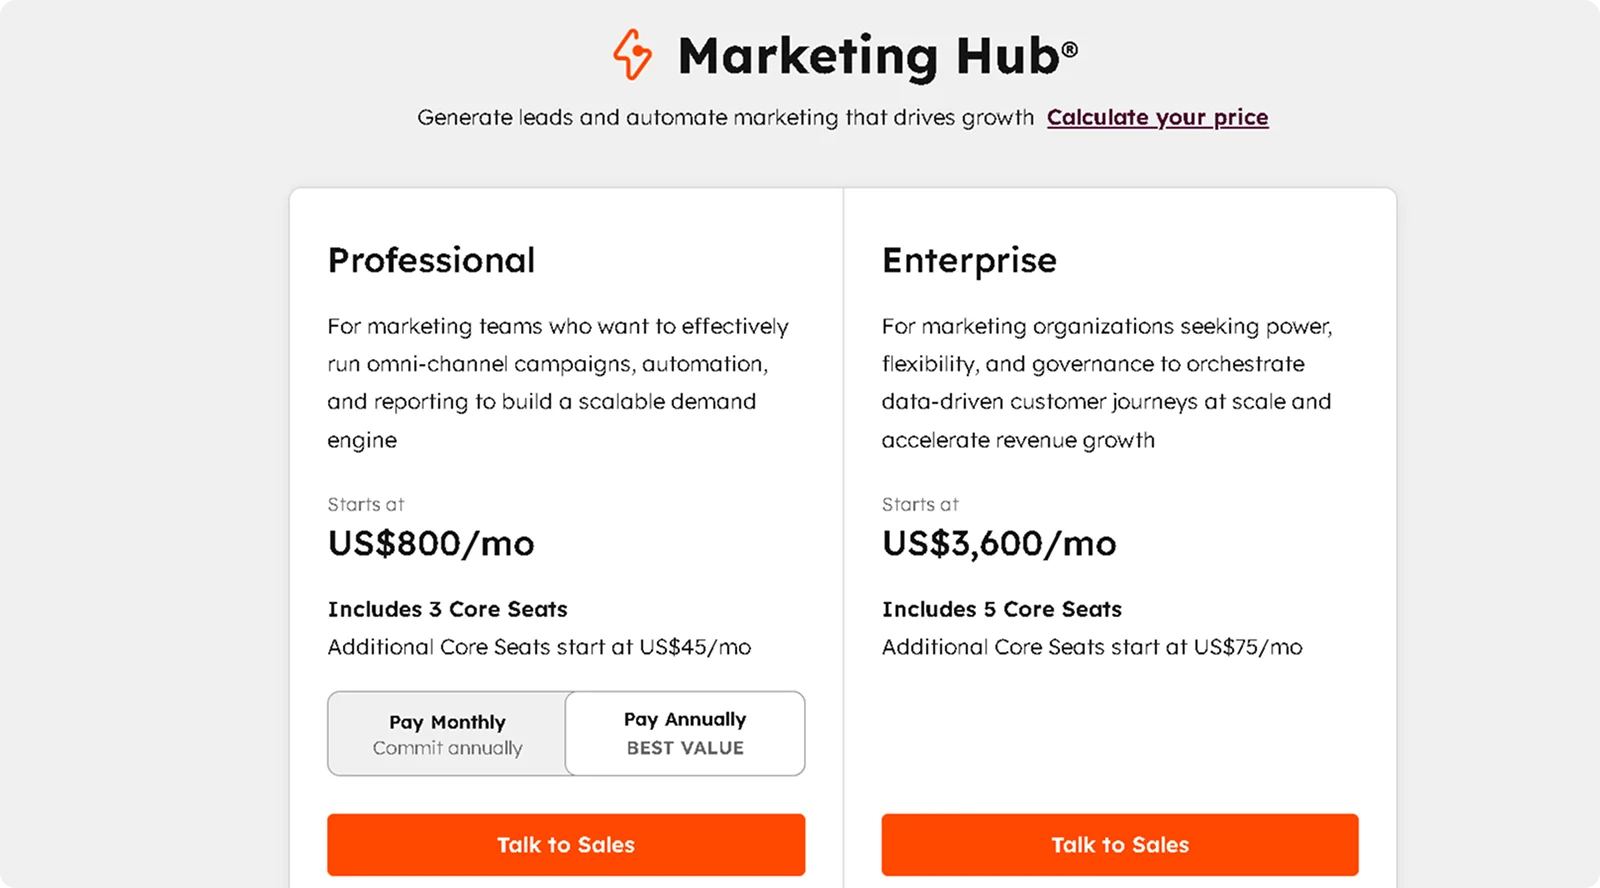Click the Marketing Hub® page title
This screenshot has height=888, width=1600.
pyautogui.click(x=876, y=56)
